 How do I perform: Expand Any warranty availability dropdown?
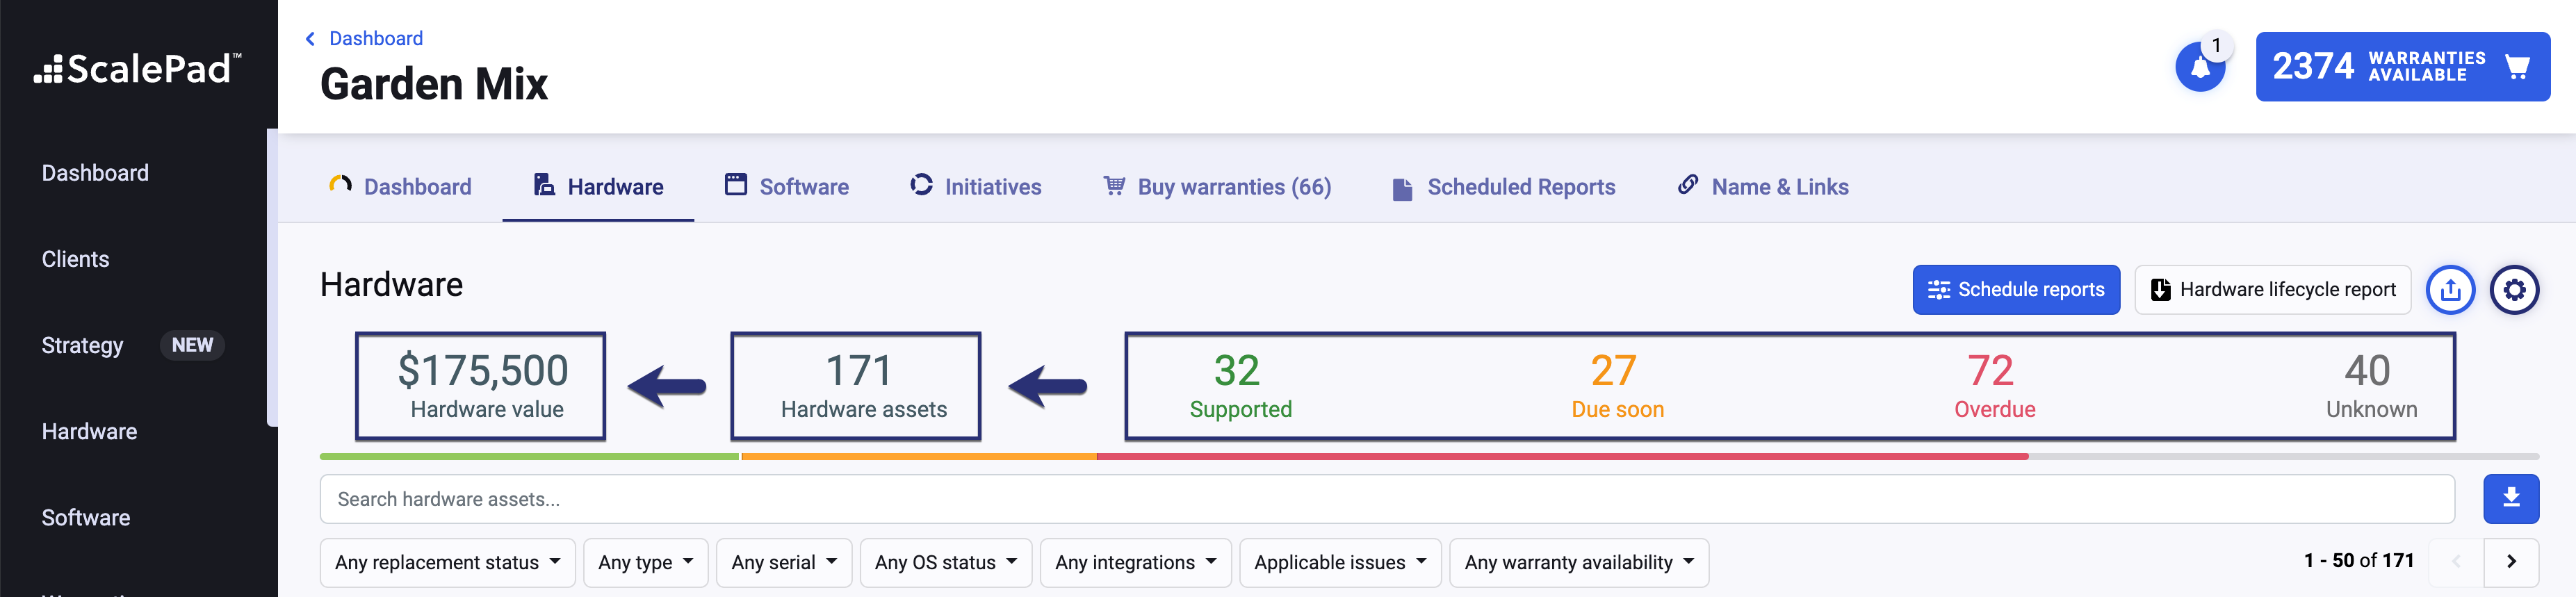pyautogui.click(x=1579, y=563)
